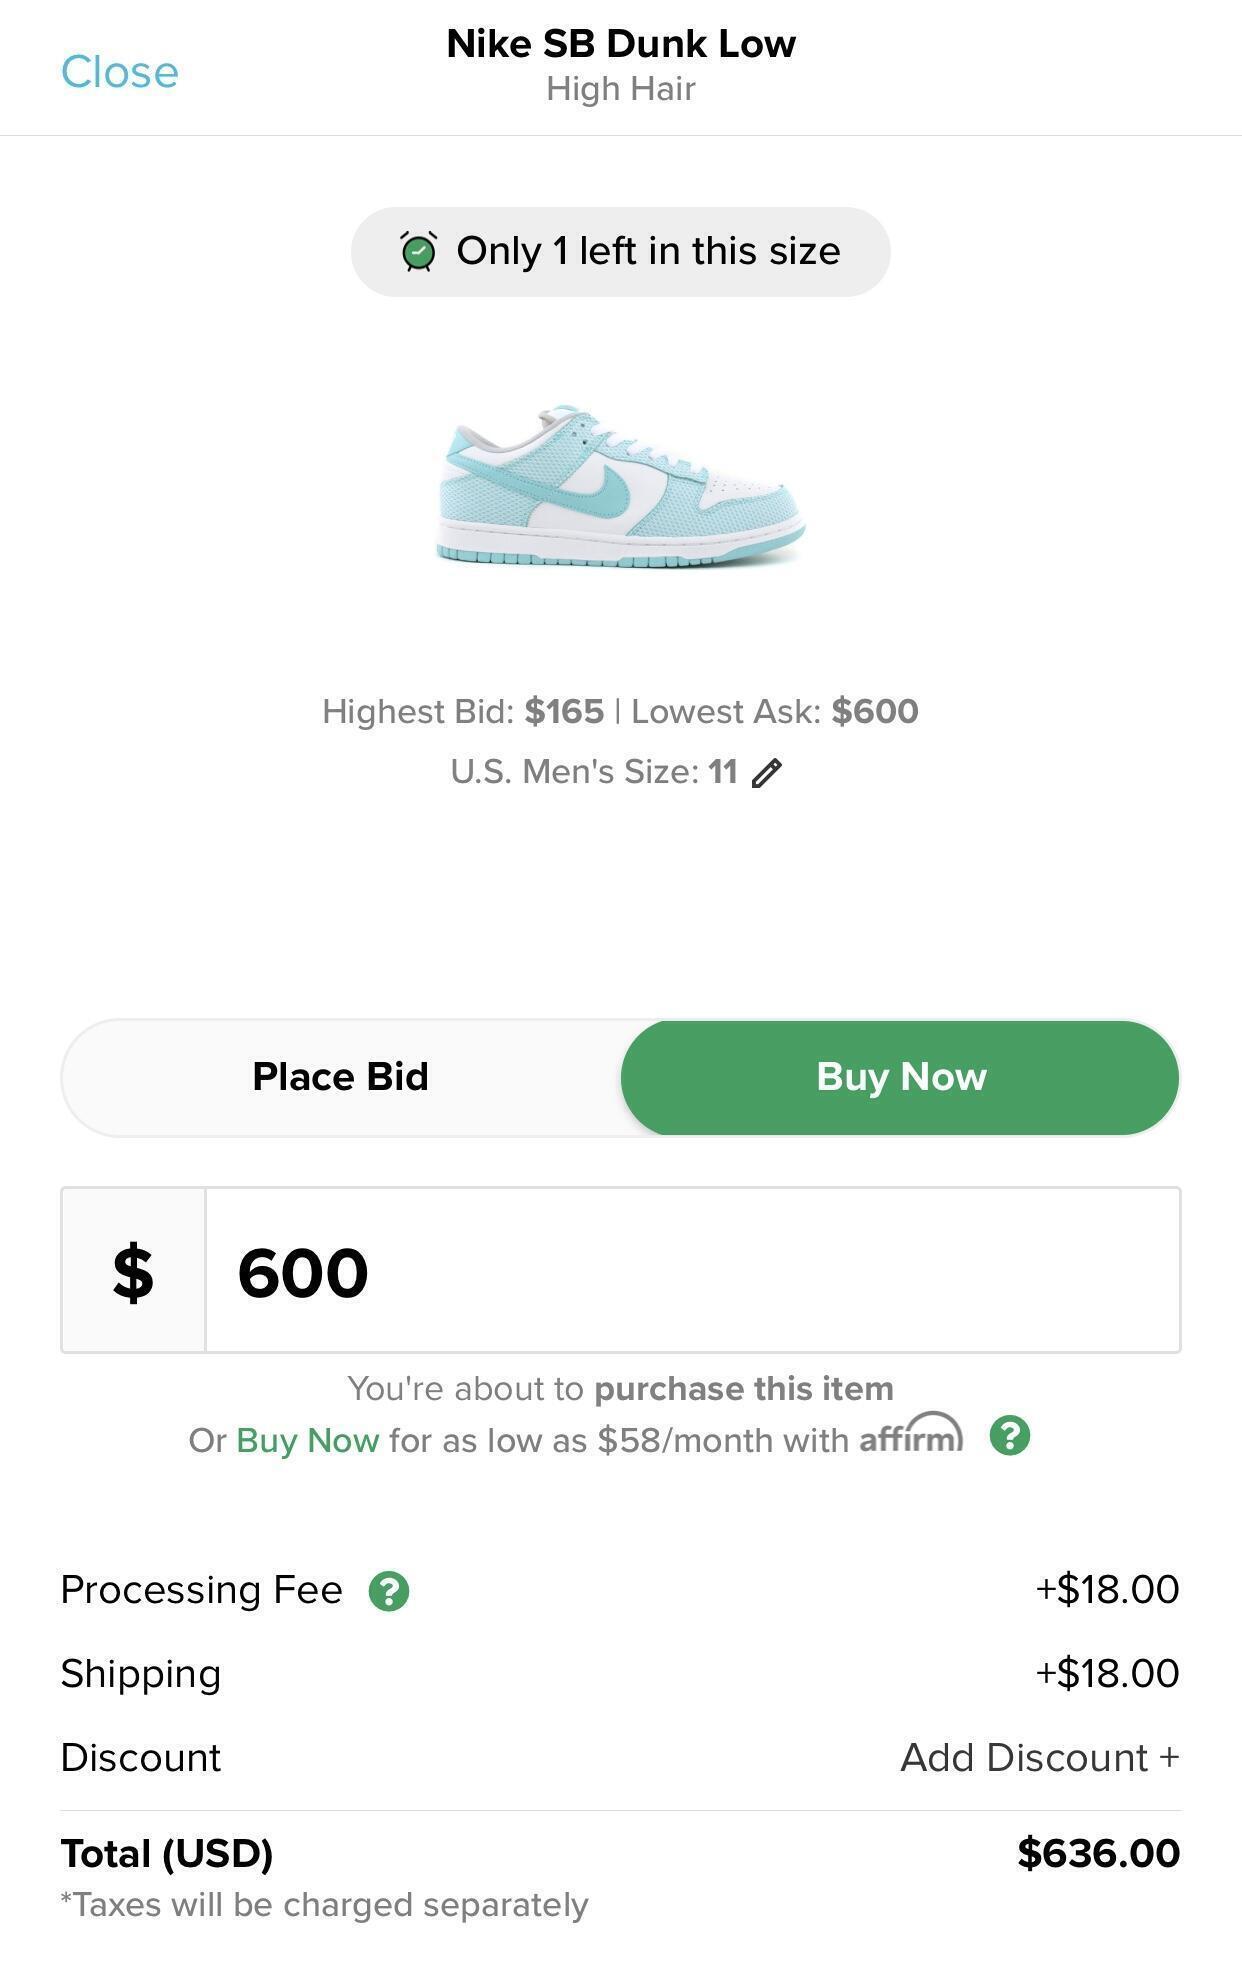Open the Affirm financing help icon
The width and height of the screenshot is (1242, 1967).
tap(1010, 1436)
